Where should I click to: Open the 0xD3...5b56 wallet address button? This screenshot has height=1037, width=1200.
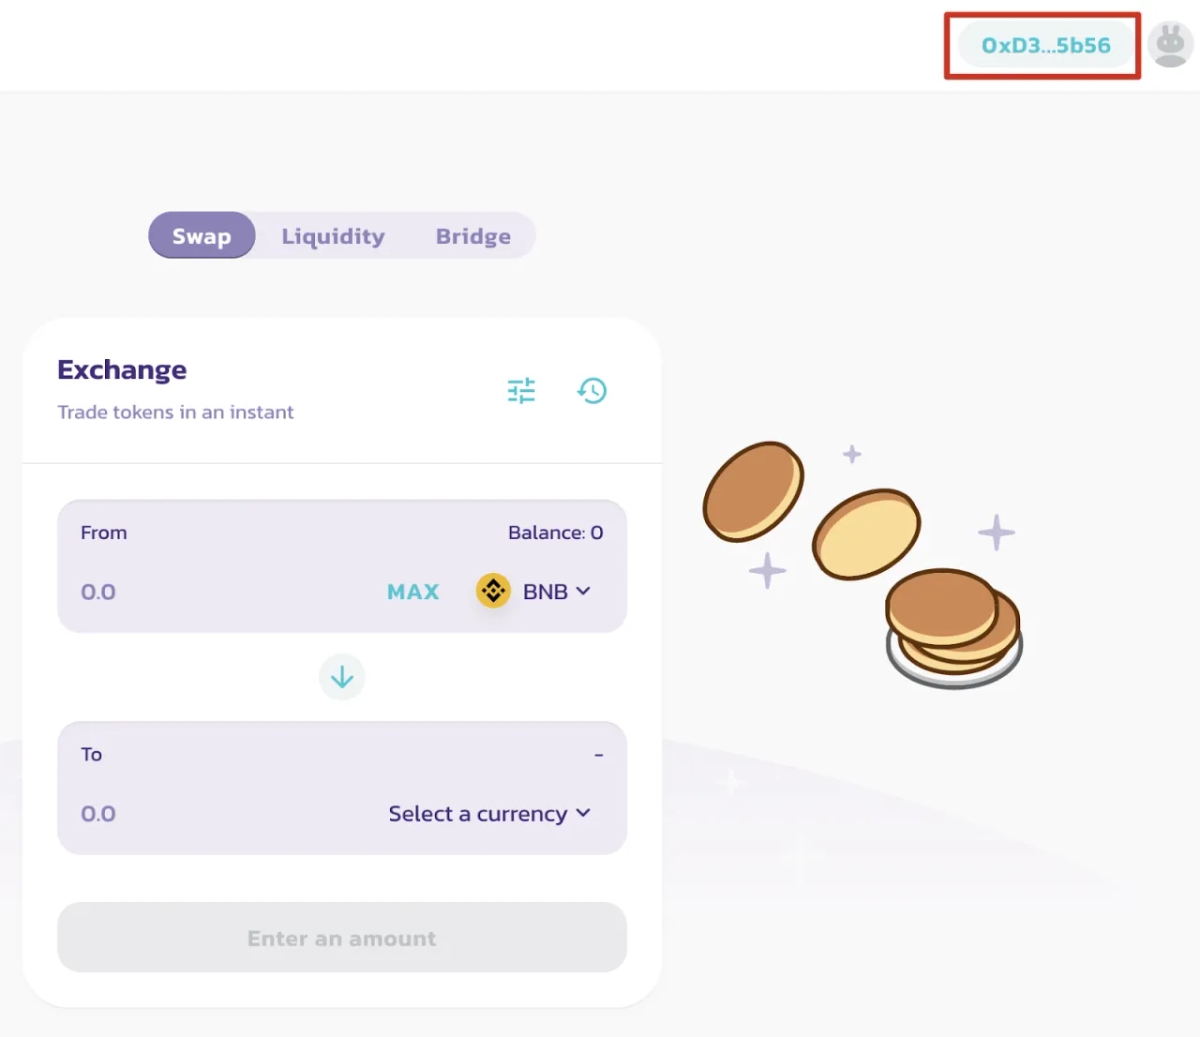(1043, 44)
